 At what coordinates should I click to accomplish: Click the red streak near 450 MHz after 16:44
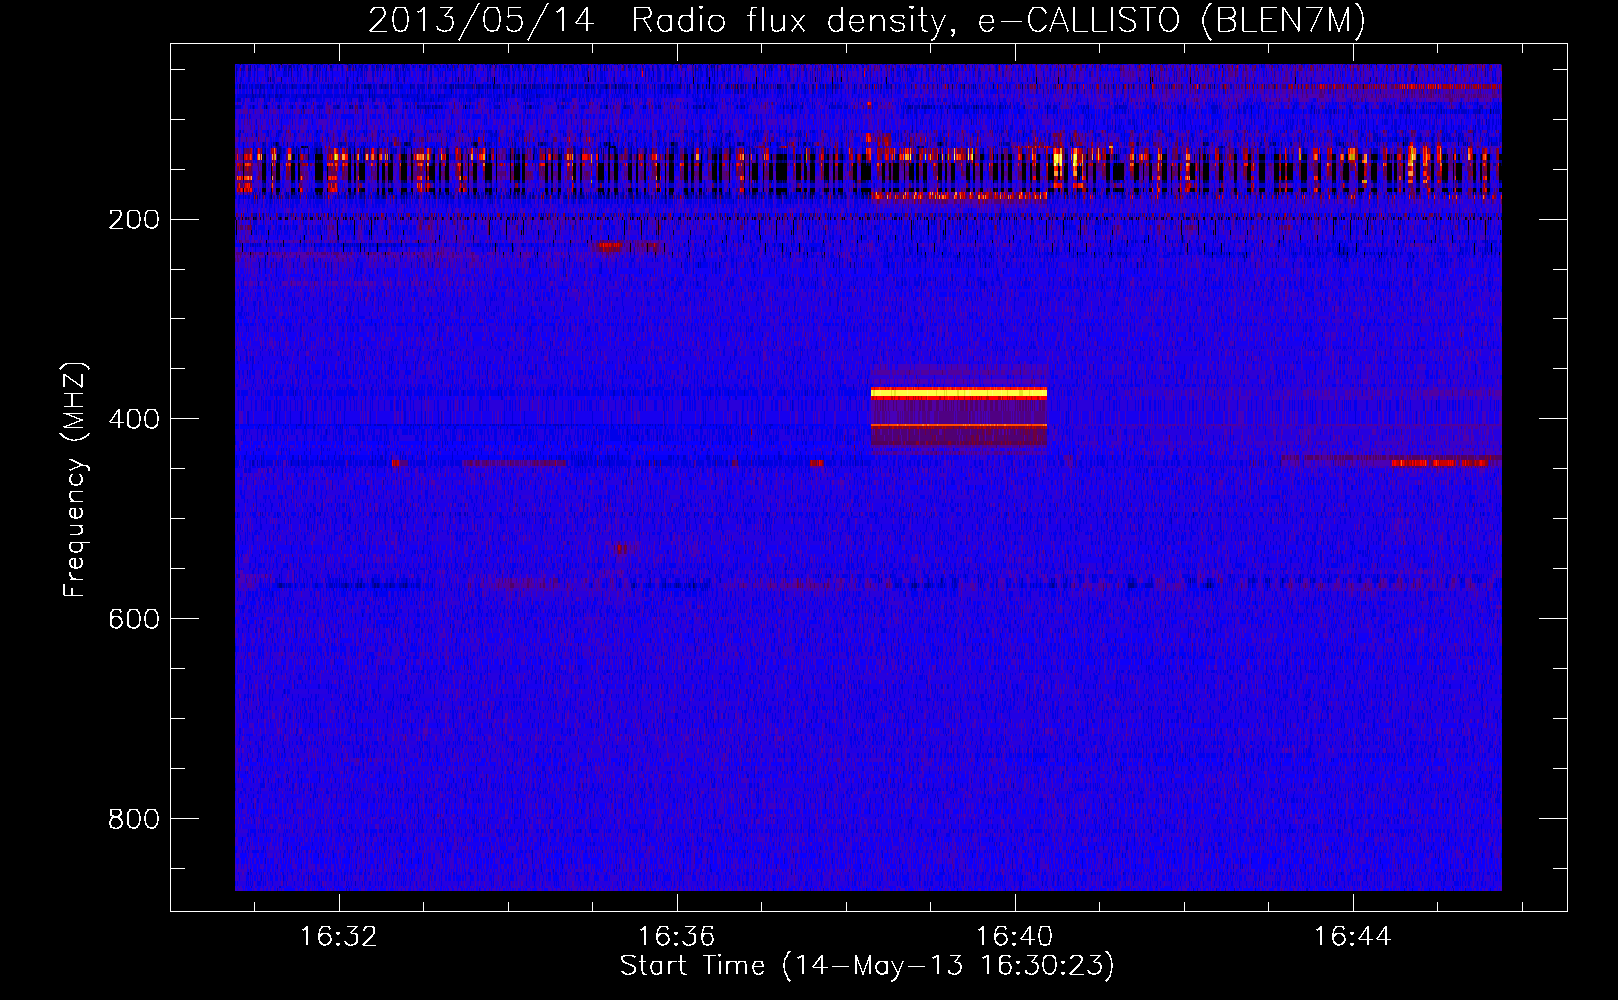[1440, 462]
